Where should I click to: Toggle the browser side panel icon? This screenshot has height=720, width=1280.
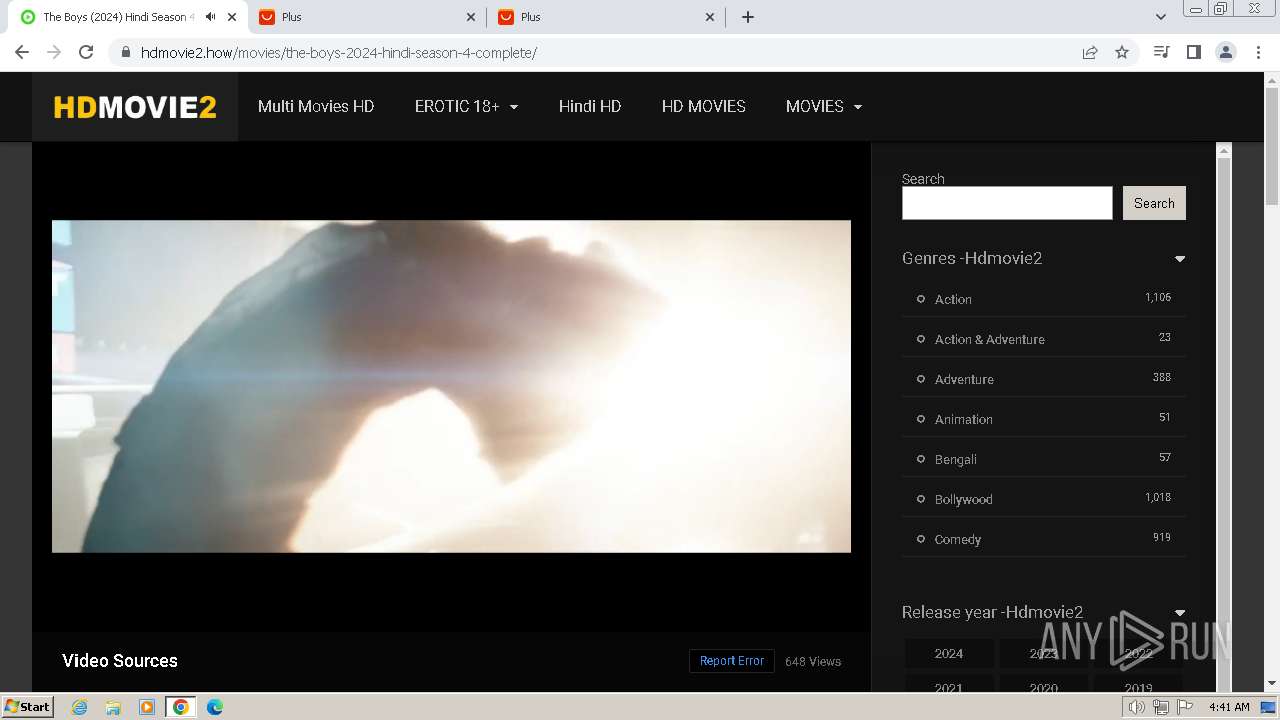pyautogui.click(x=1193, y=52)
